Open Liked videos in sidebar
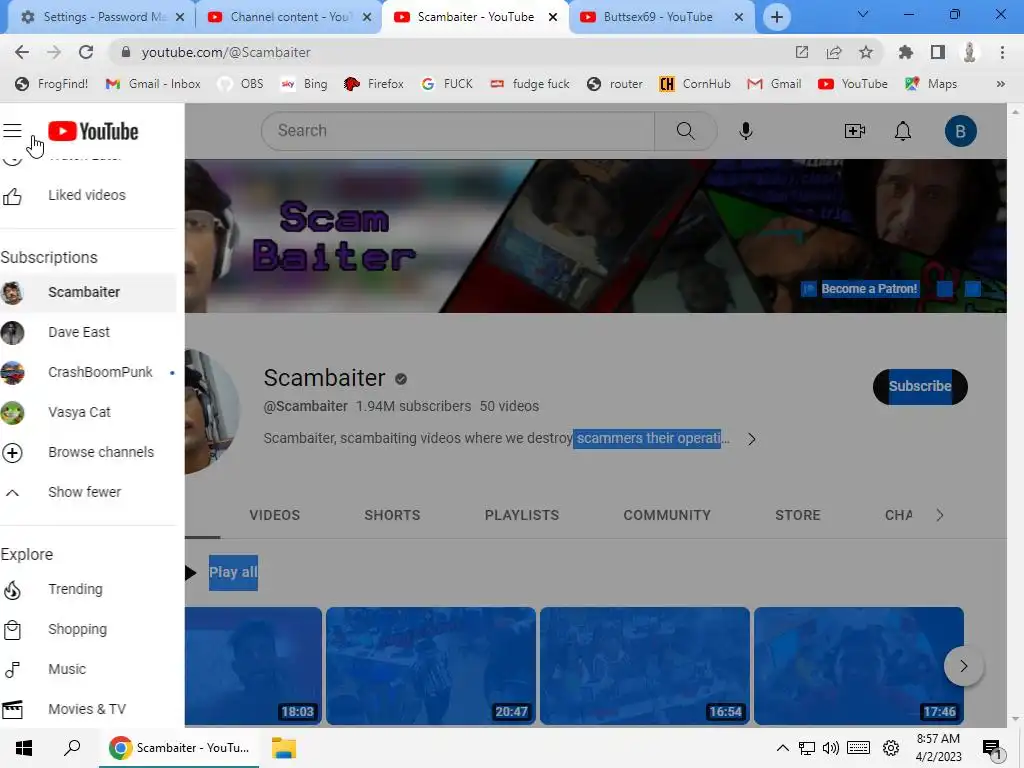Viewport: 1024px width, 768px height. tap(88, 195)
